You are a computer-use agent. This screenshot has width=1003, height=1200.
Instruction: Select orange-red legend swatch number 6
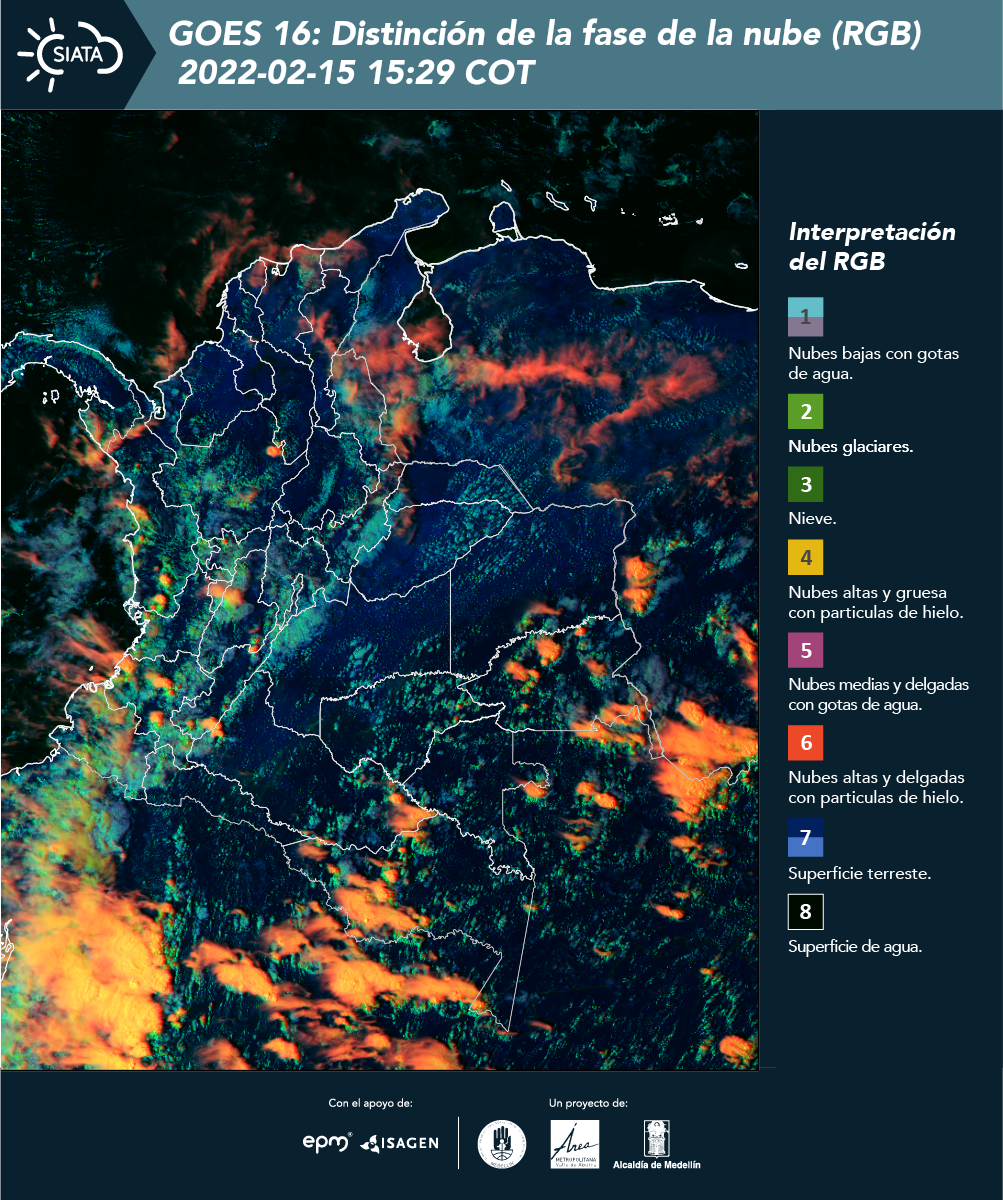click(805, 743)
